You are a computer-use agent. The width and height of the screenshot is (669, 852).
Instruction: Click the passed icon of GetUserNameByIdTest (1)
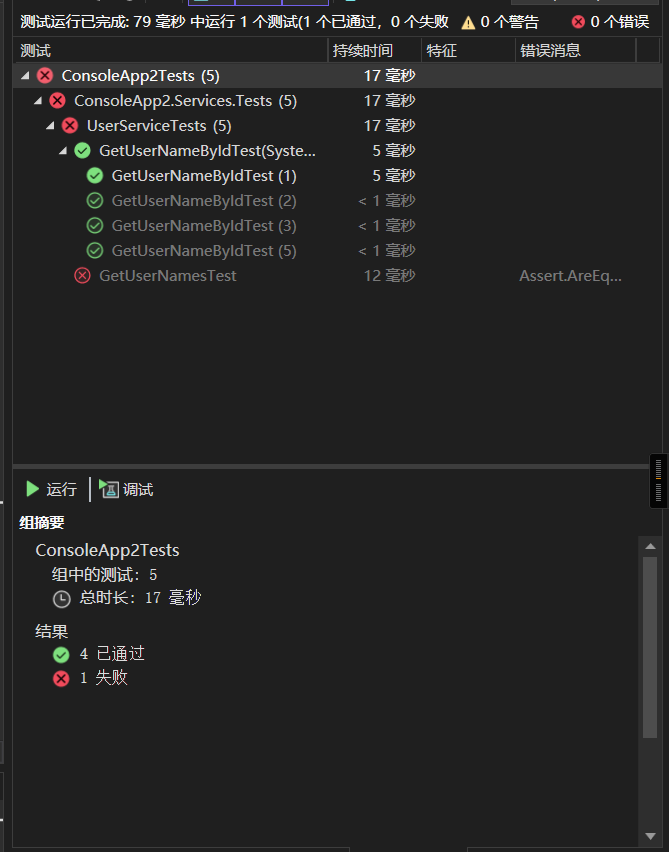(95, 176)
